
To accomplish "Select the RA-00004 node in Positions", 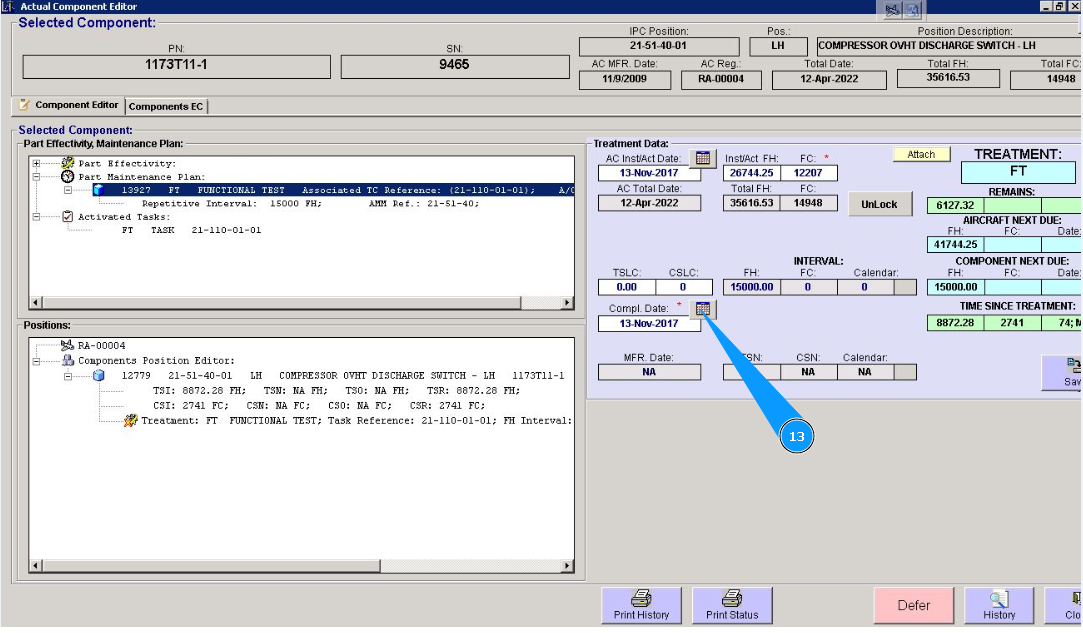I will coord(102,346).
